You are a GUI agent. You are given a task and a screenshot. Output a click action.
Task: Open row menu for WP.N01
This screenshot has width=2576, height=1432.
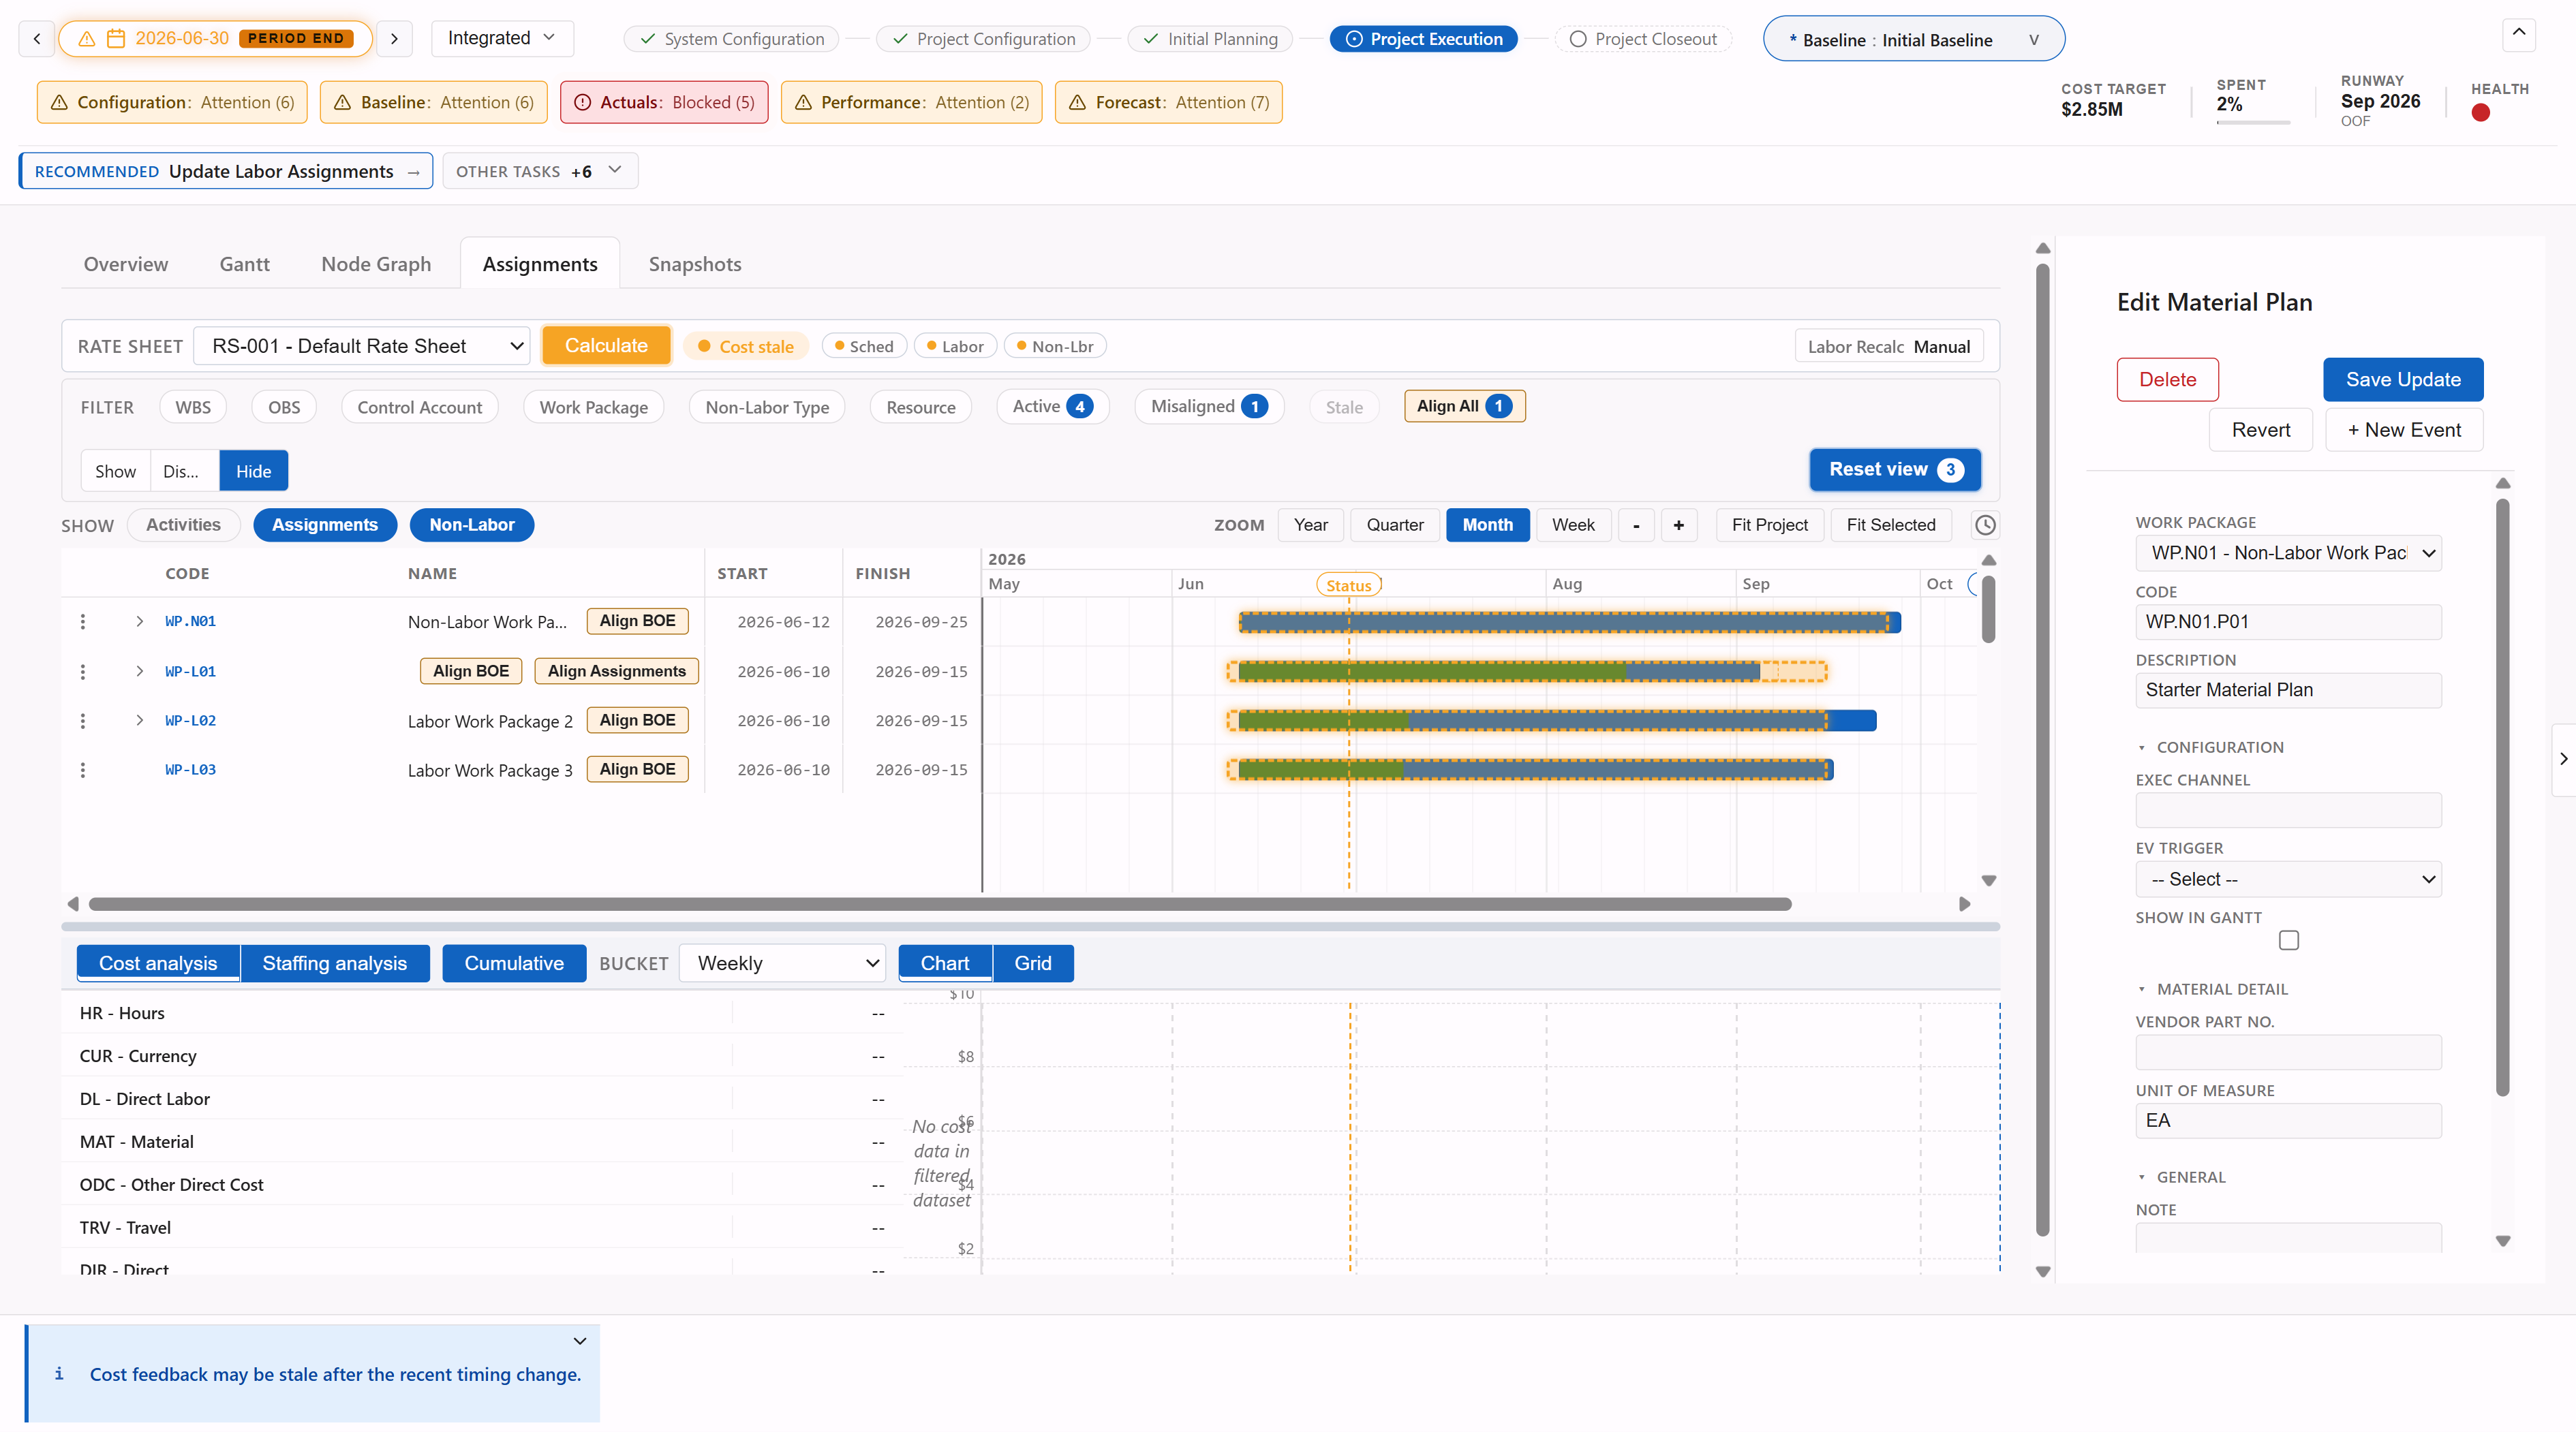(x=83, y=621)
